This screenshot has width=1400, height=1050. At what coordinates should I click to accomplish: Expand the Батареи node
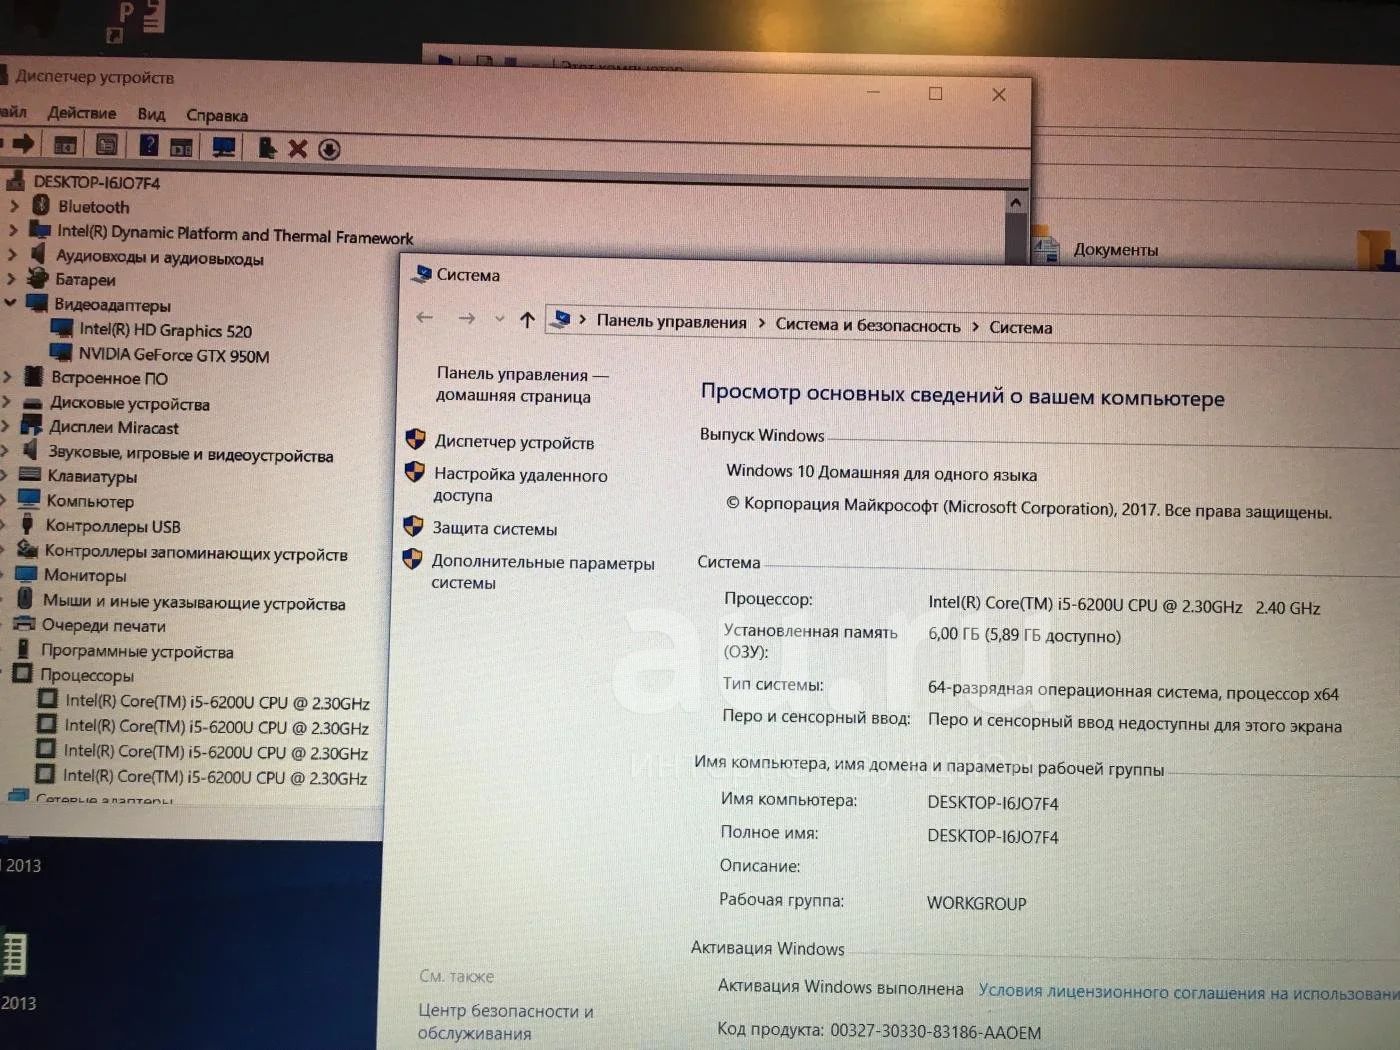[12, 278]
